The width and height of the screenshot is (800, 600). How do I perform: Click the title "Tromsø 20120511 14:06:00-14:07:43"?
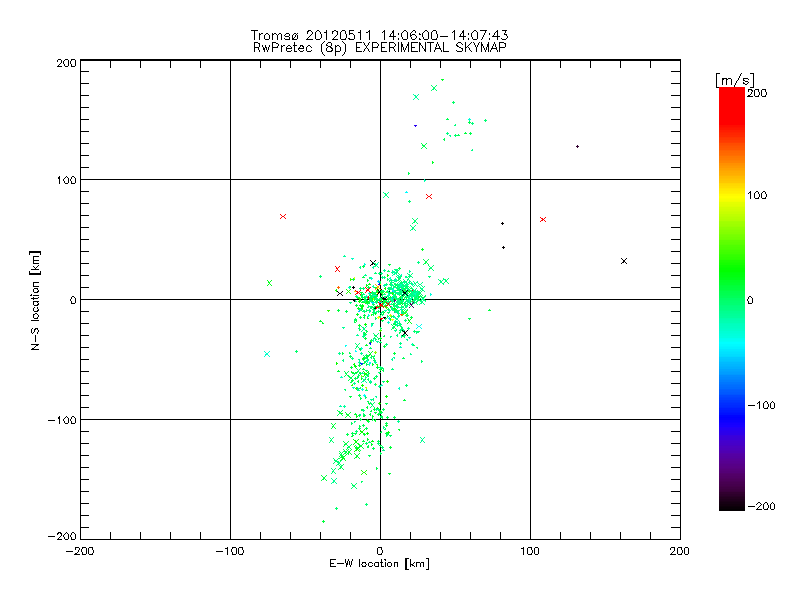click(379, 35)
